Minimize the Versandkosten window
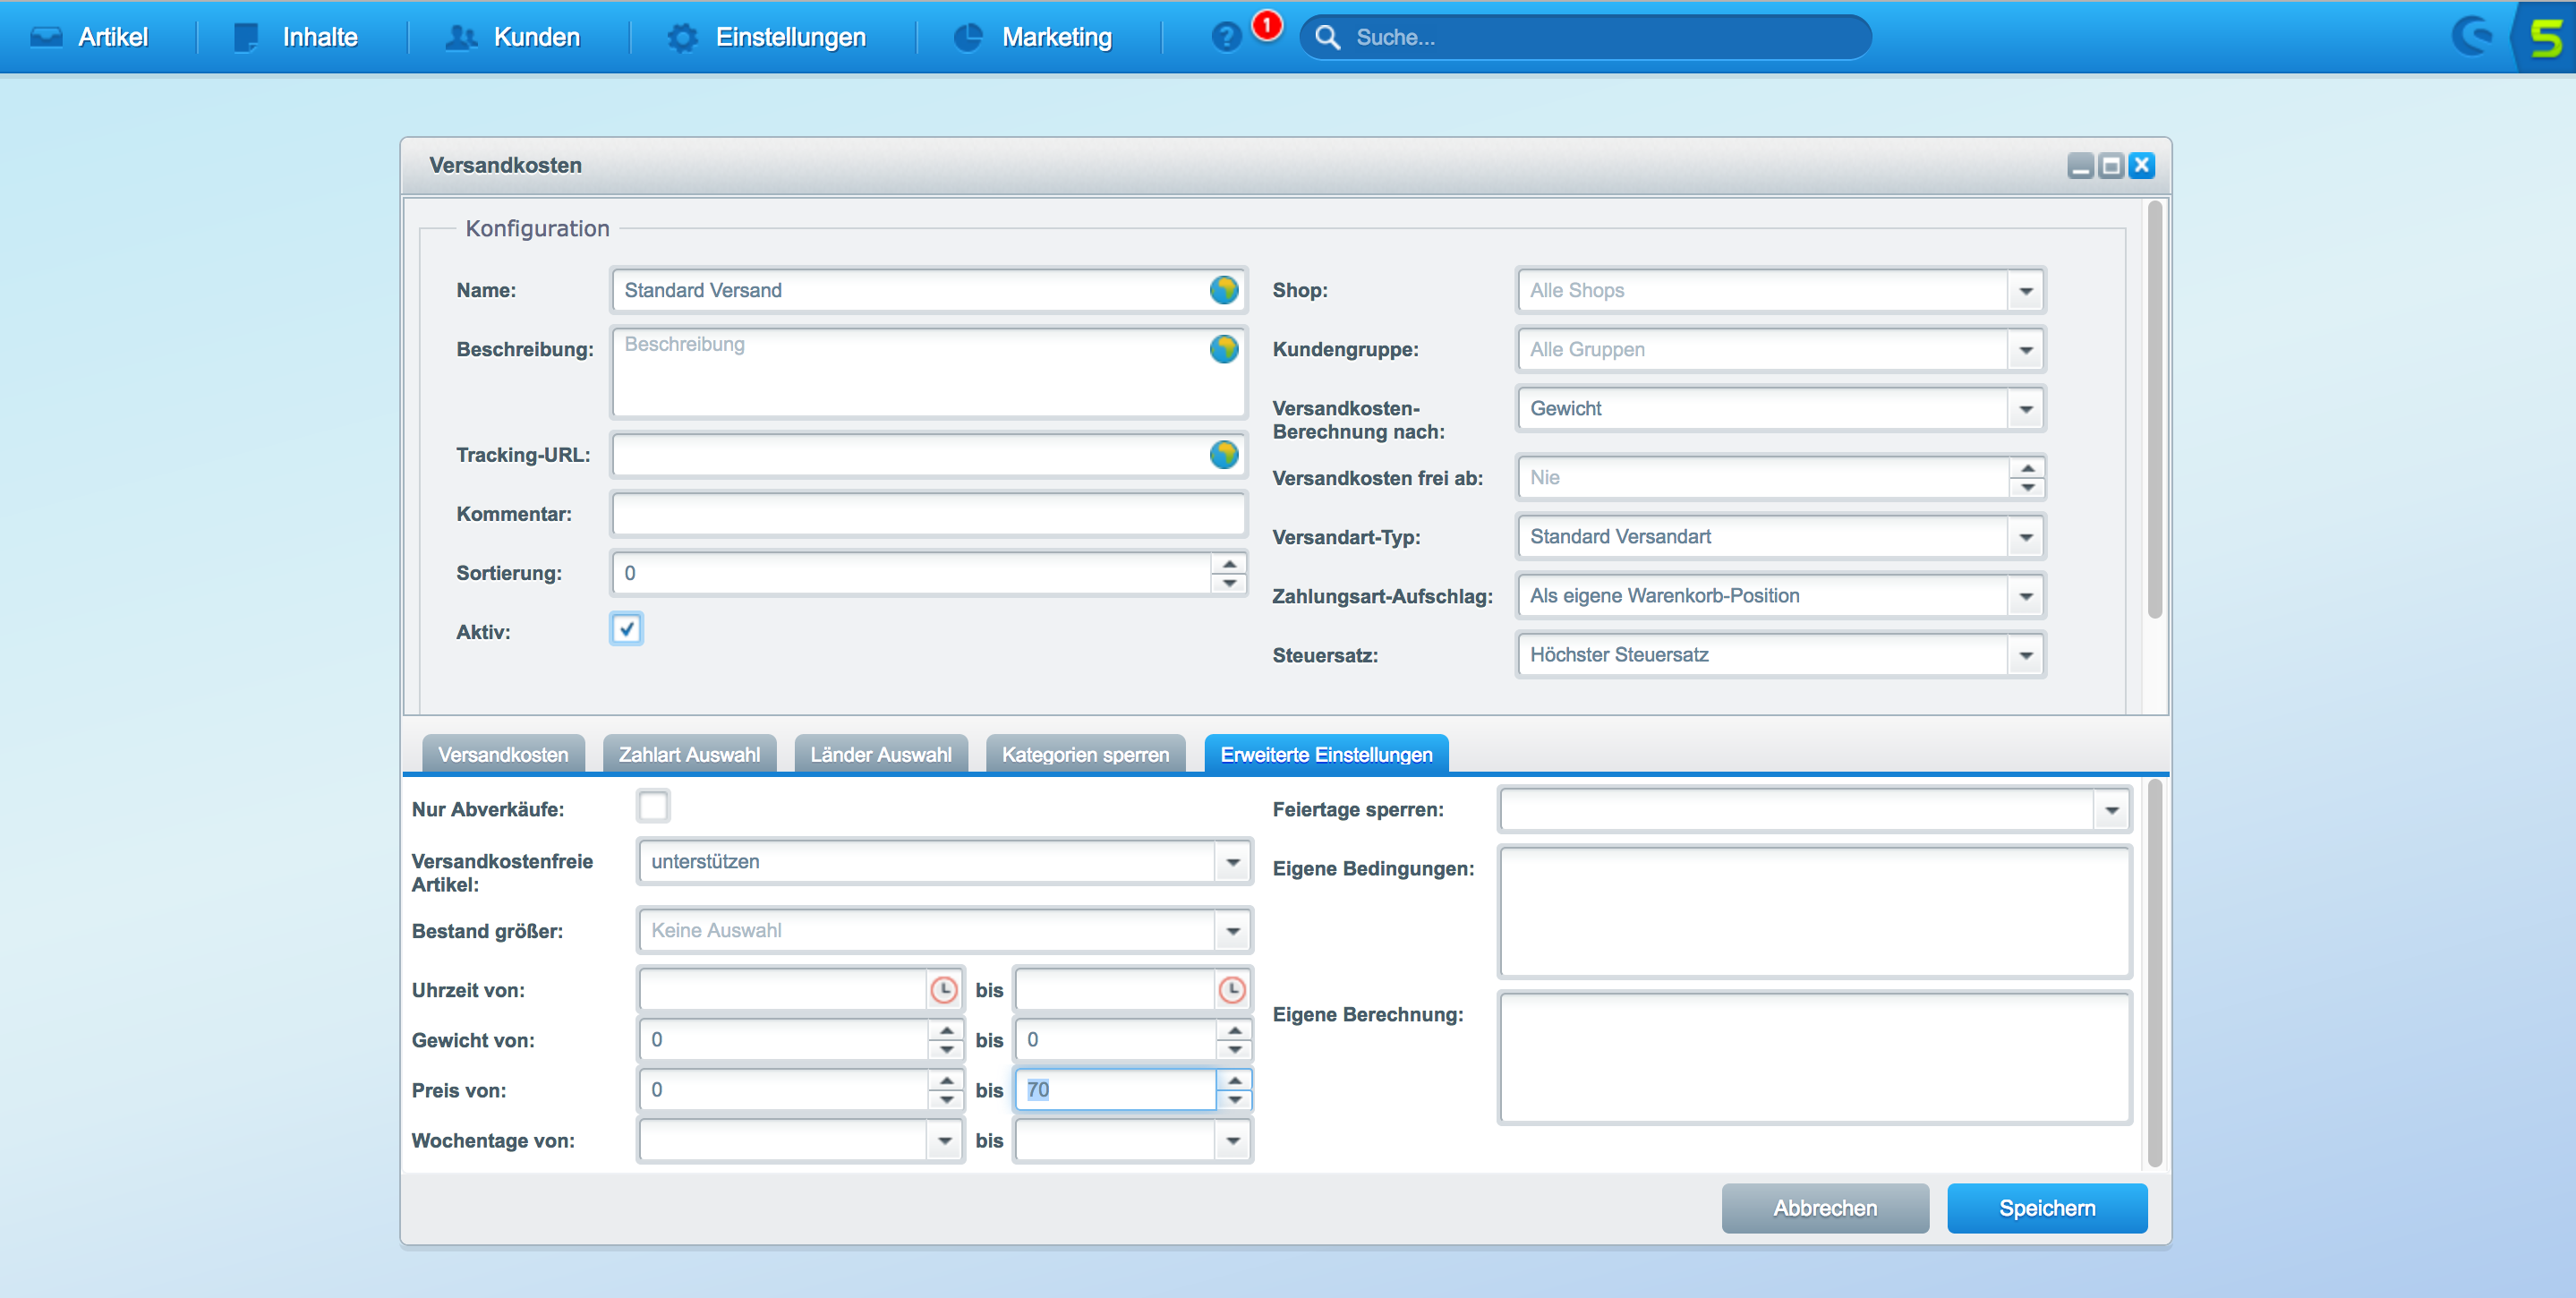The image size is (2576, 1298). 2081,166
